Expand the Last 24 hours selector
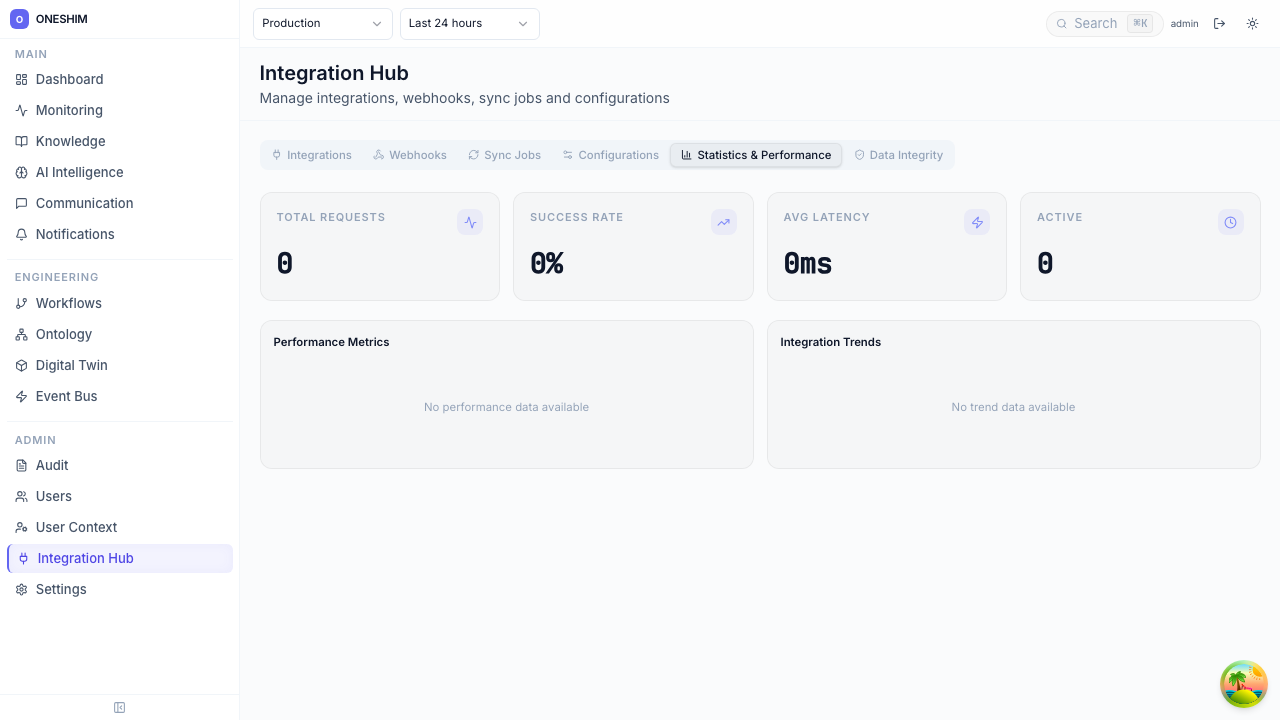Viewport: 1280px width, 720px height. 469,24
